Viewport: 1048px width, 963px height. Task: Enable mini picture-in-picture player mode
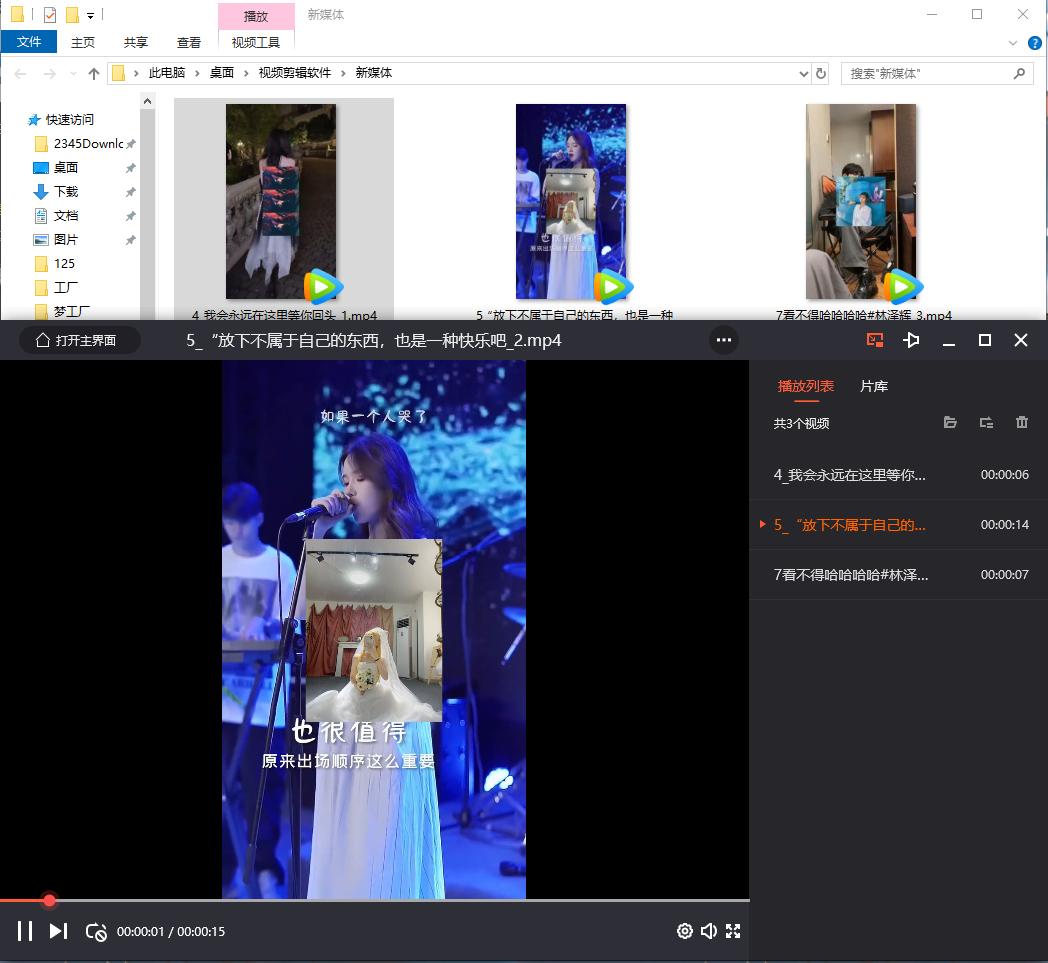pyautogui.click(x=875, y=340)
